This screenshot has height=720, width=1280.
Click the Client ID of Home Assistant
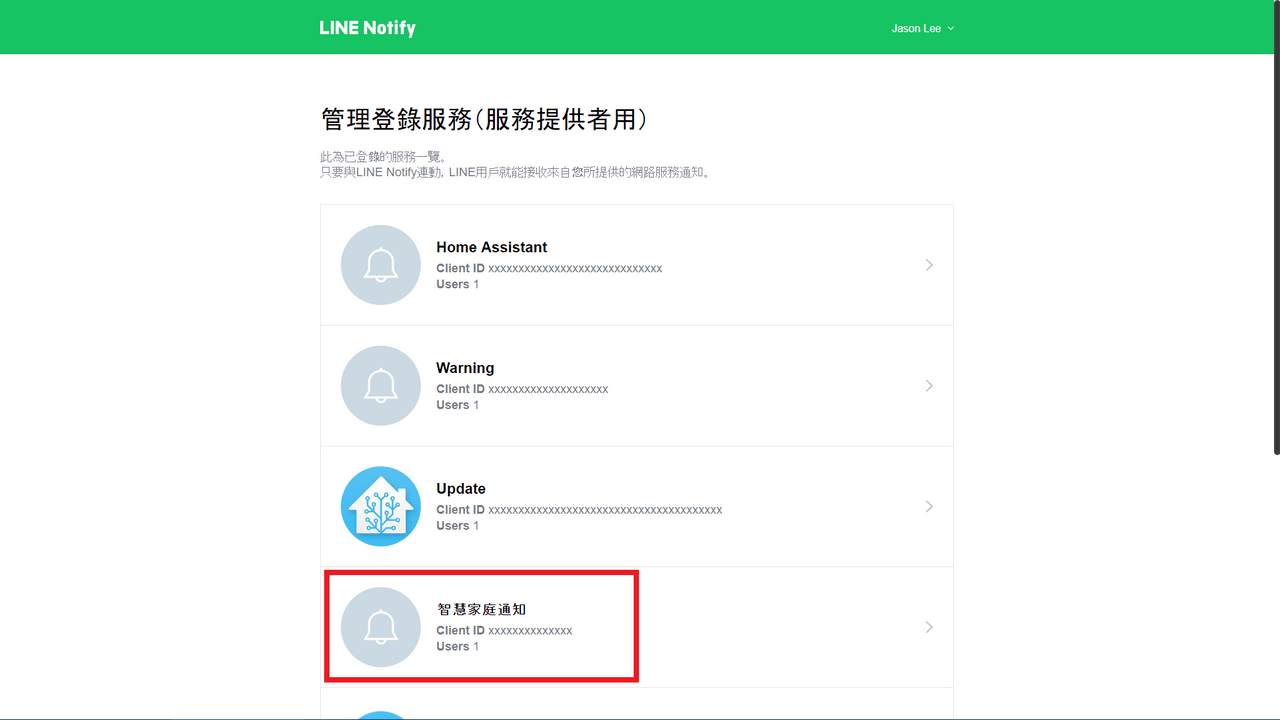(549, 268)
